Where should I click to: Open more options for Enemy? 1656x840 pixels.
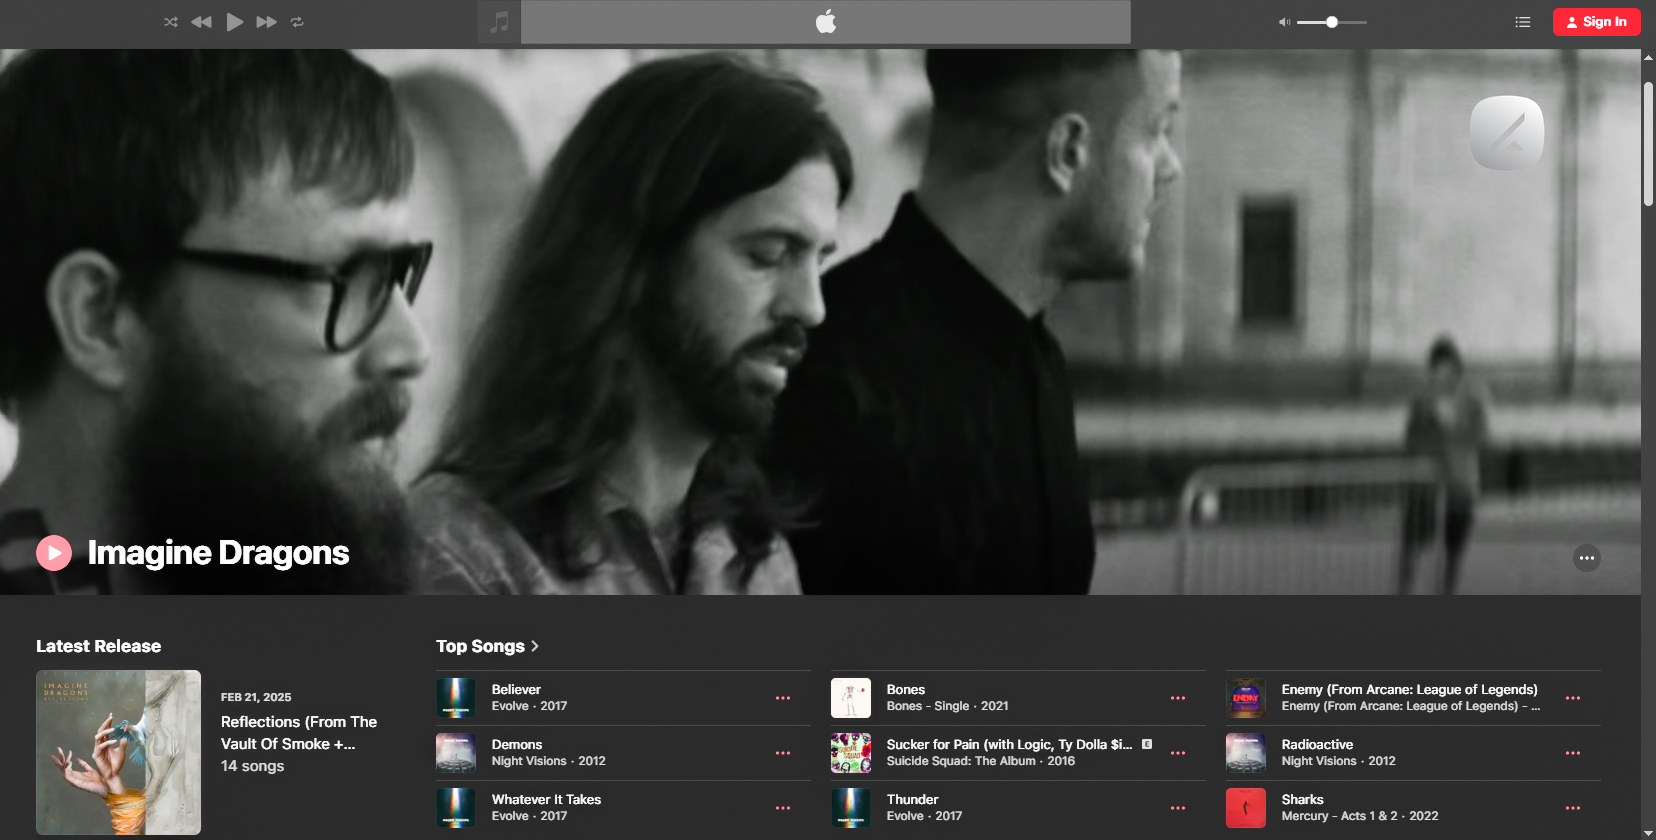1573,698
